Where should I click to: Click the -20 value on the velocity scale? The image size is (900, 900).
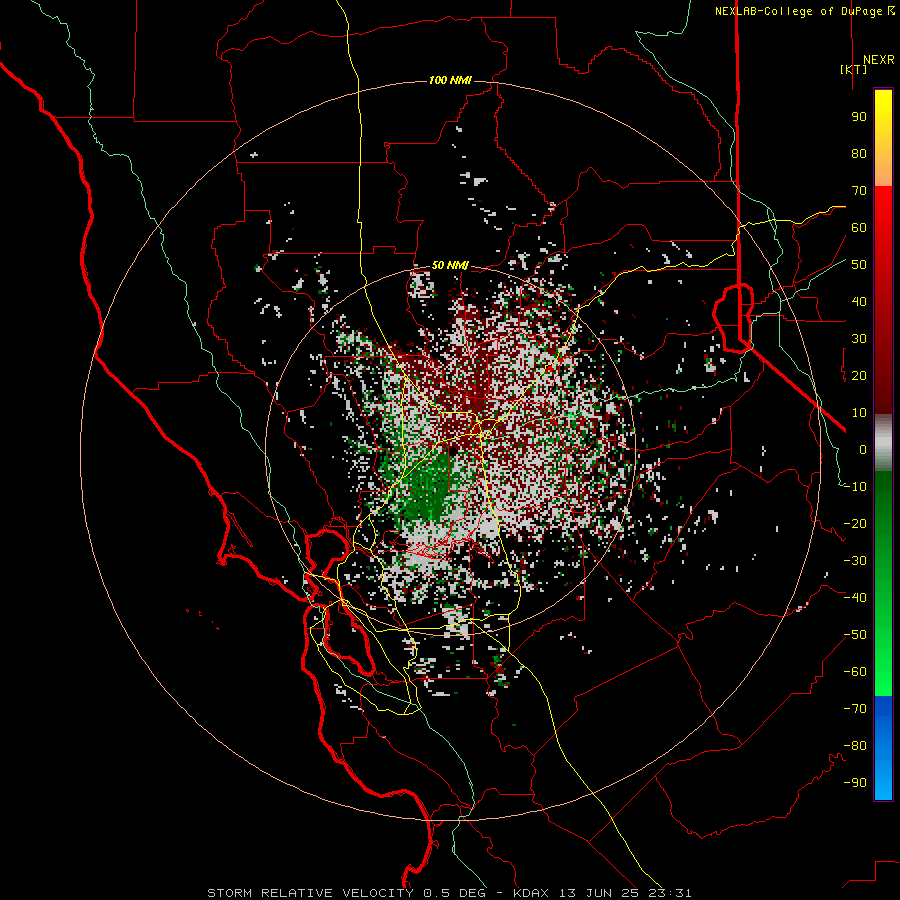click(855, 524)
